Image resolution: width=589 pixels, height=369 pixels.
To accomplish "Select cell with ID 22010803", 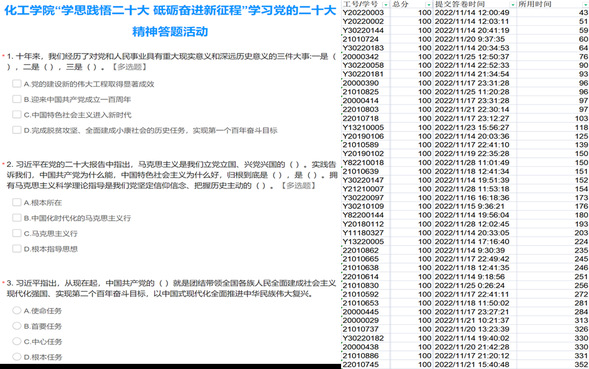I will tap(365, 109).
